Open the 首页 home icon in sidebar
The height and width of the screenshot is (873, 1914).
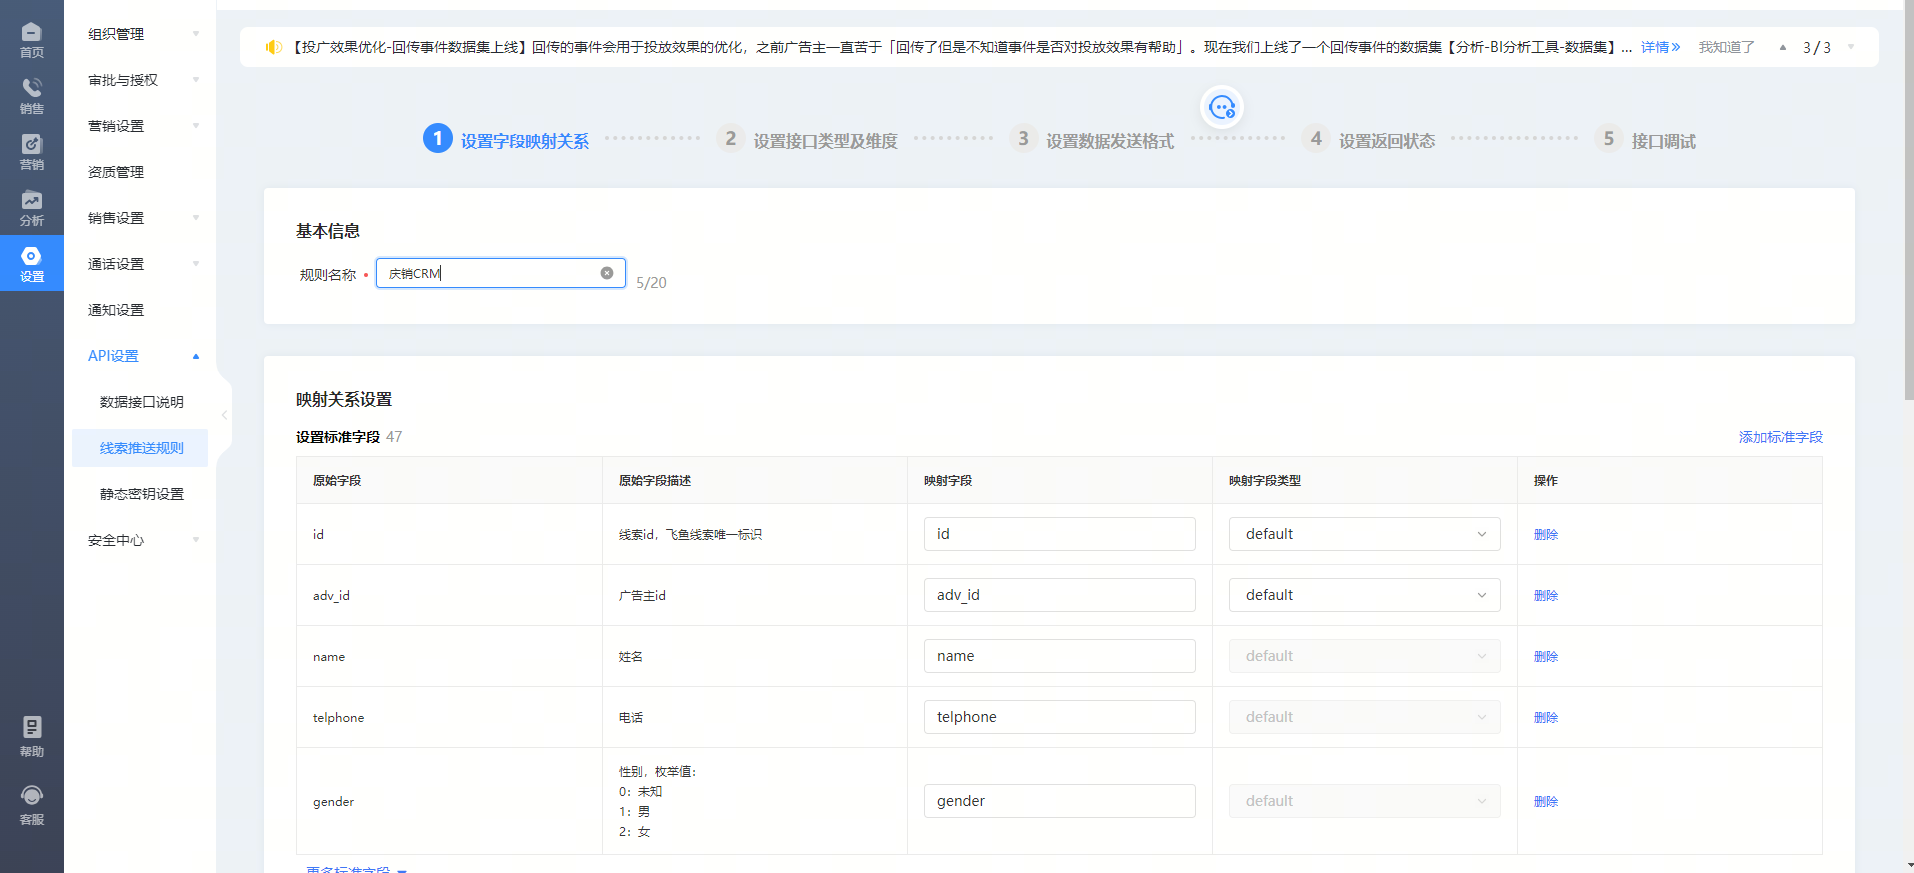point(31,39)
